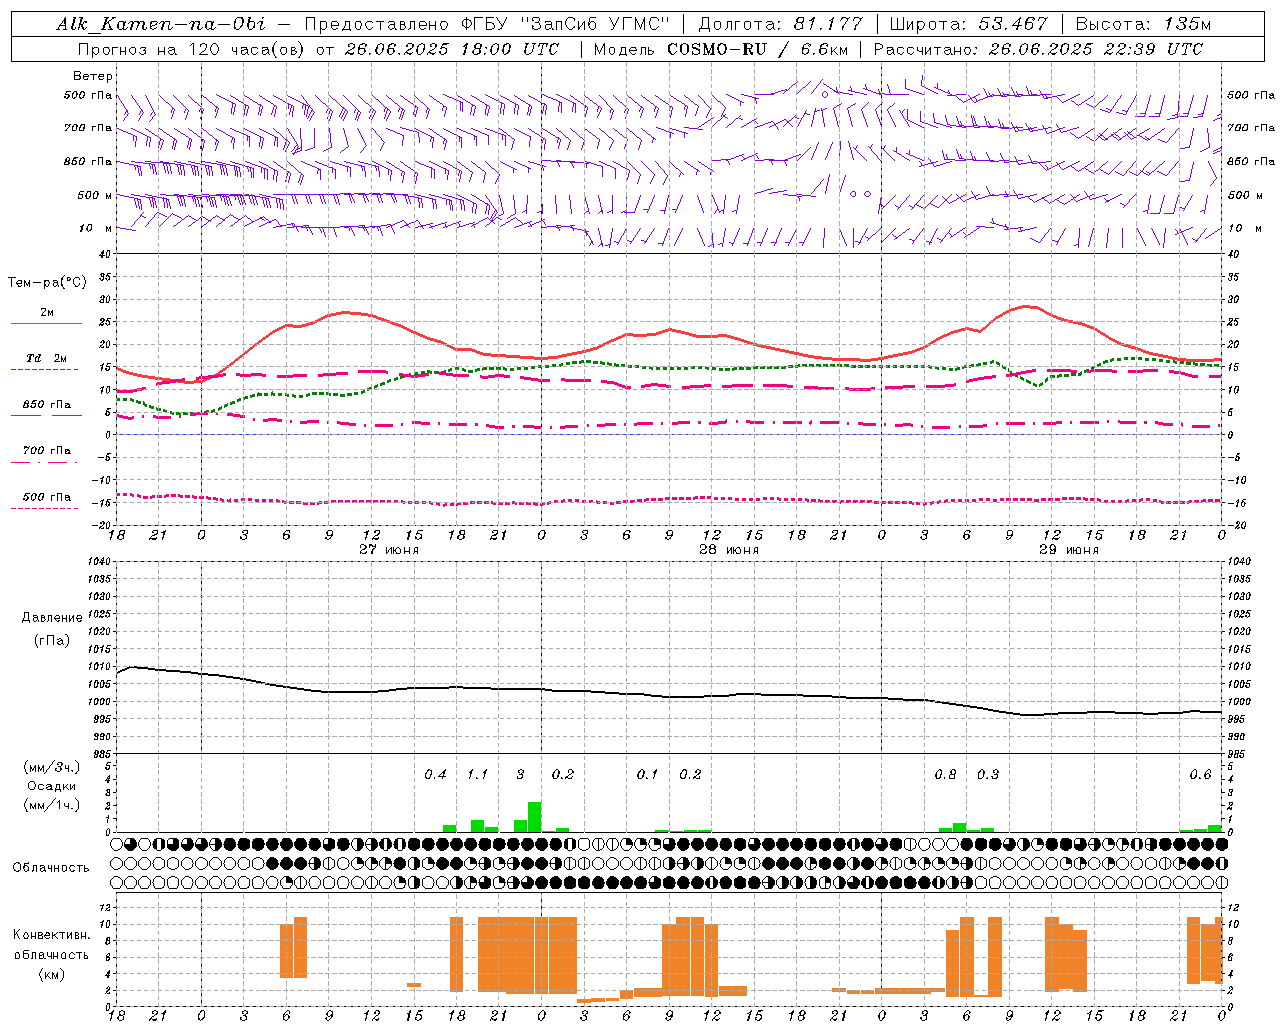Viewport: 1280px width, 1024px height.
Task: Click the station name Alk_Kamen-na-Obi
Action: (x=160, y=24)
